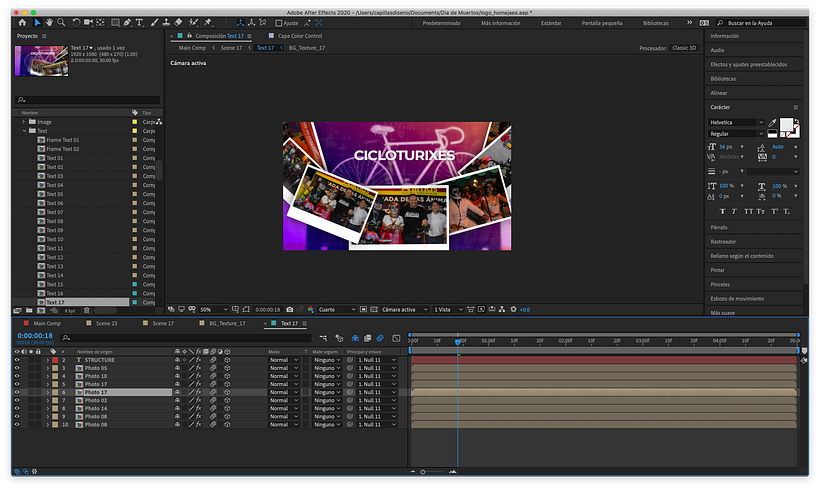Select the Zoom magnifier tool
The width and height of the screenshot is (820, 489).
click(61, 22)
